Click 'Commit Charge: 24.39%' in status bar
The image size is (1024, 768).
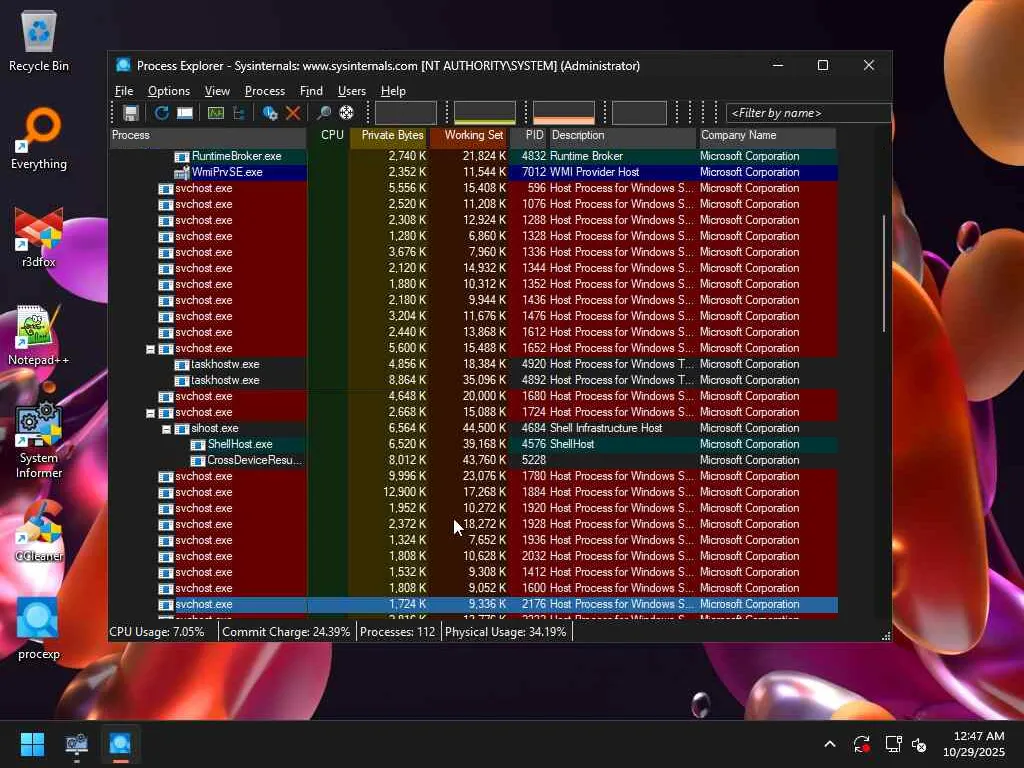(286, 632)
